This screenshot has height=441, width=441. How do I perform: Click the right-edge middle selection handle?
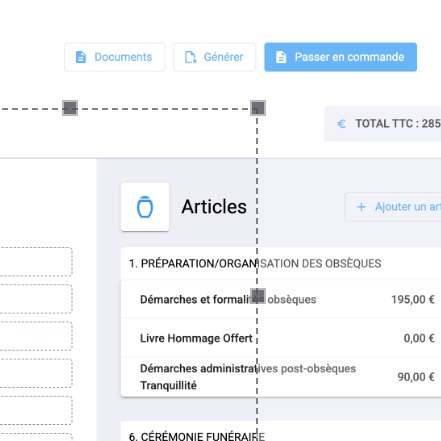coord(258,296)
